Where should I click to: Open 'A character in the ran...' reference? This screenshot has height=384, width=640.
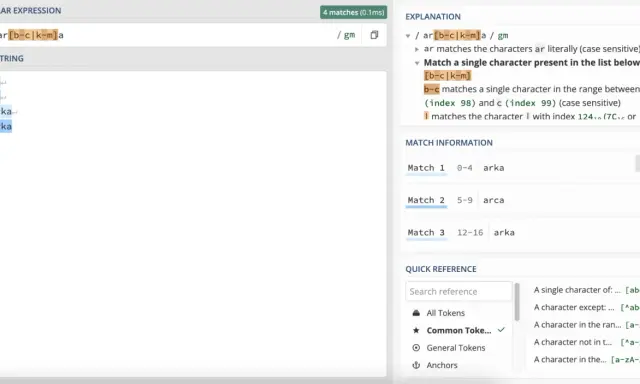(x=586, y=325)
